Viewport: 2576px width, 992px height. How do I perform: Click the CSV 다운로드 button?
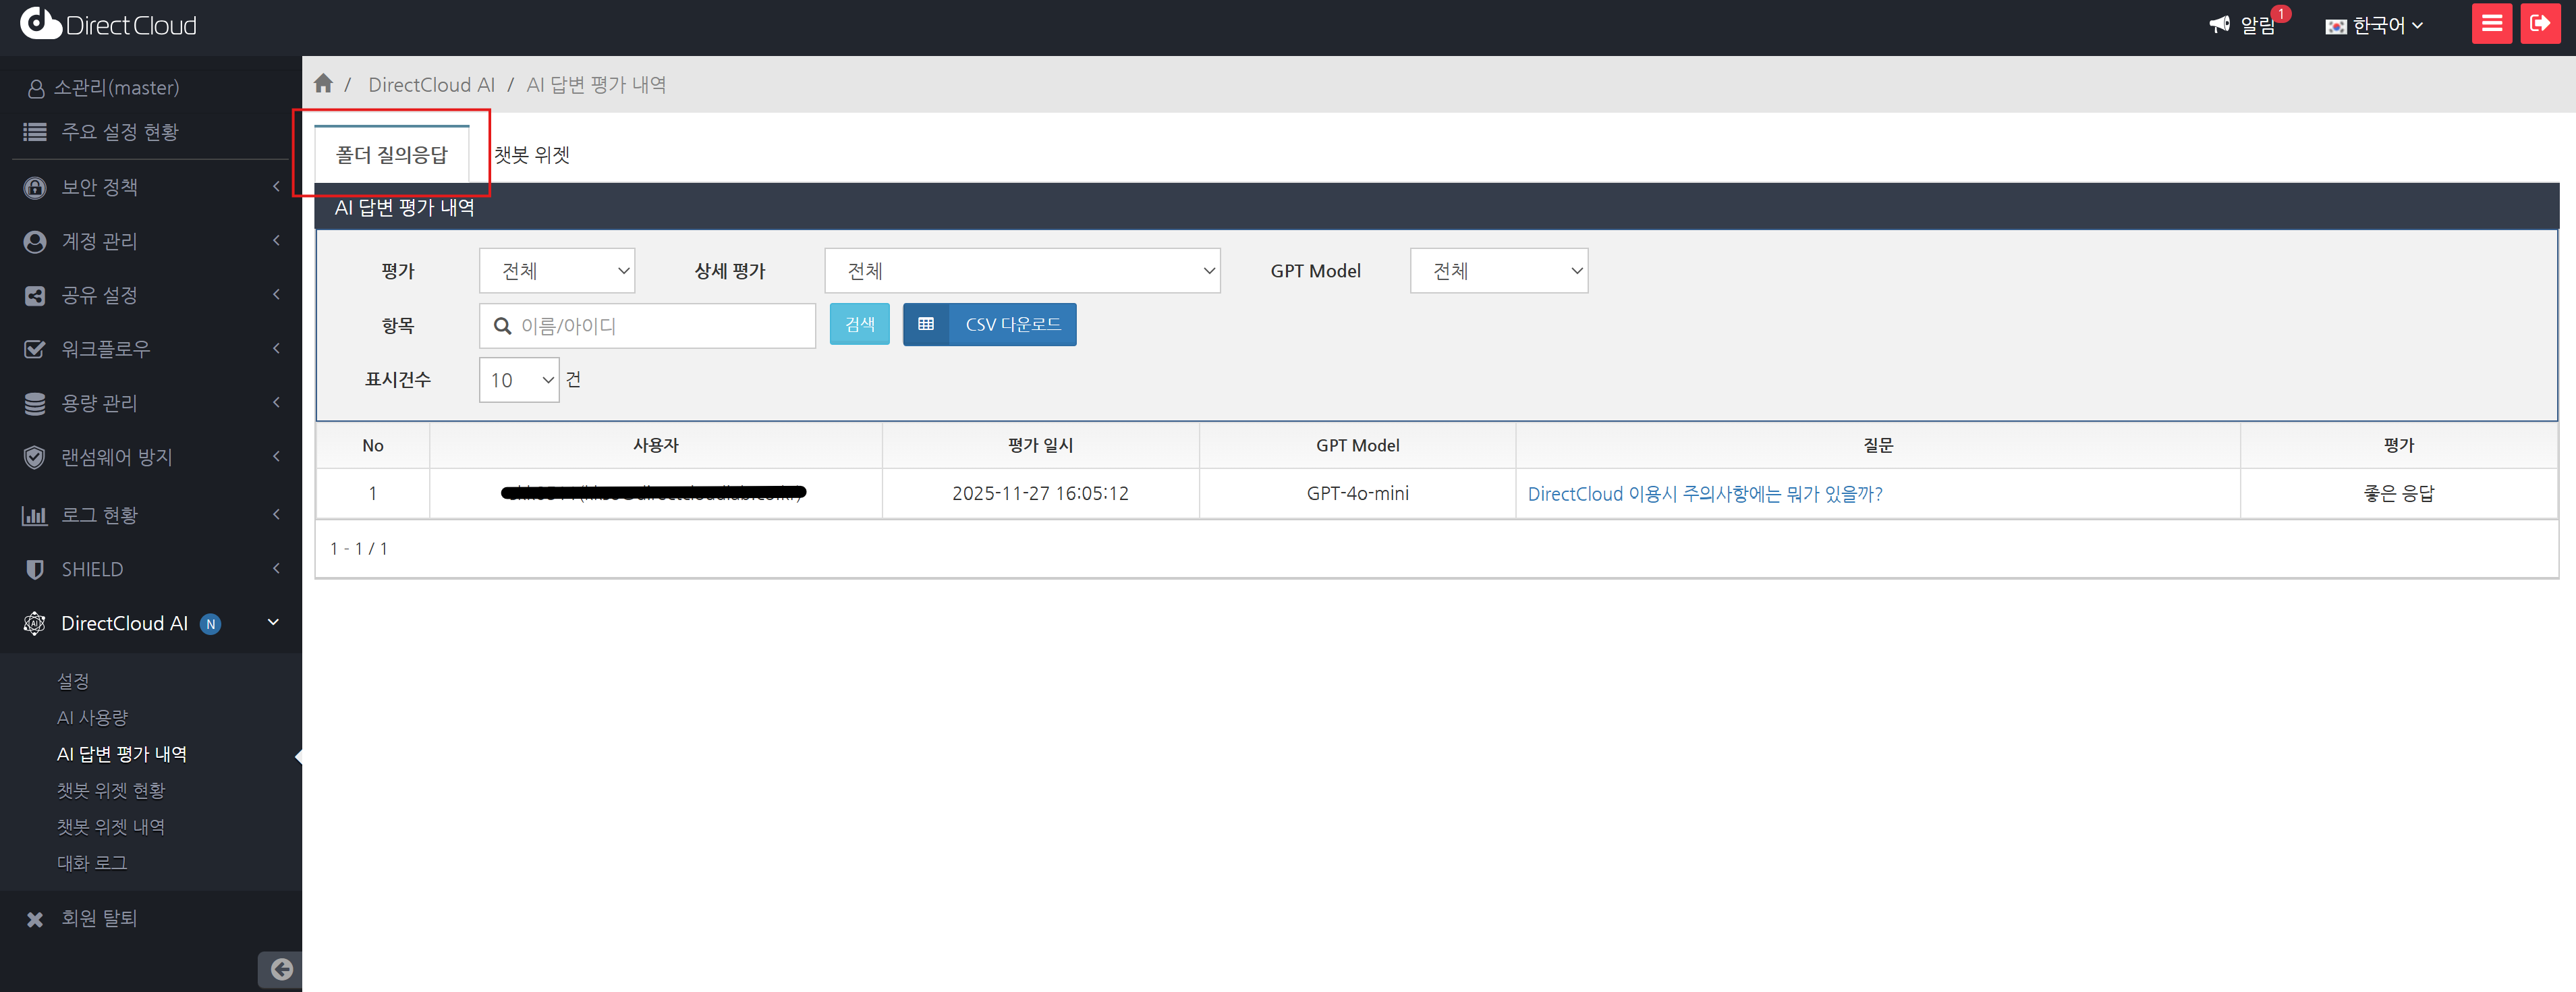(989, 325)
